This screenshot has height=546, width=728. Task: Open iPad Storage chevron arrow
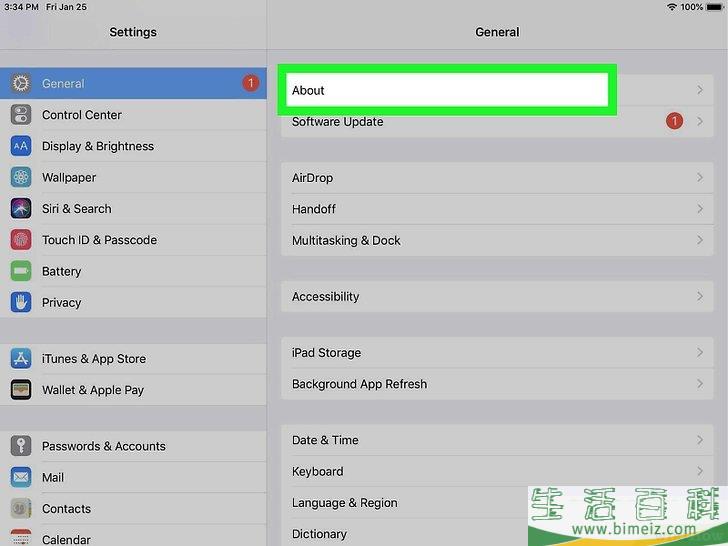(700, 352)
